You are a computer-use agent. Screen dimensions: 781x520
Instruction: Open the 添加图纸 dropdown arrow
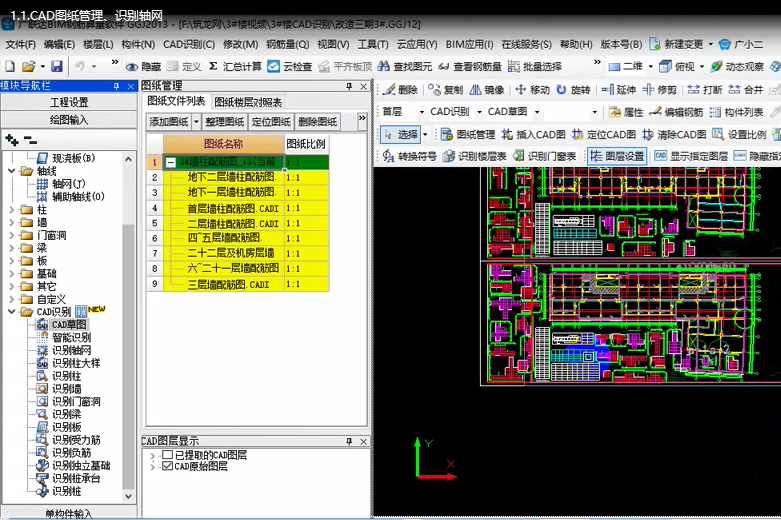(195, 121)
